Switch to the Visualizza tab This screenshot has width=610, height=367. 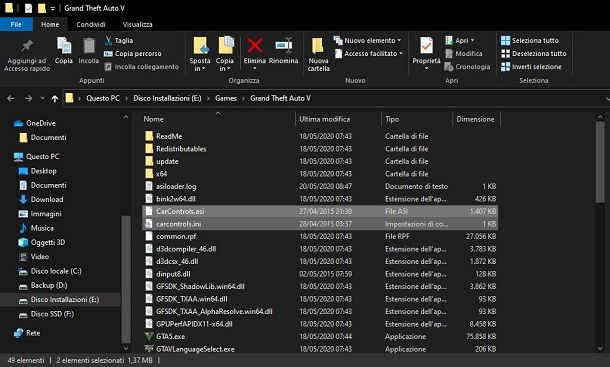pos(137,25)
